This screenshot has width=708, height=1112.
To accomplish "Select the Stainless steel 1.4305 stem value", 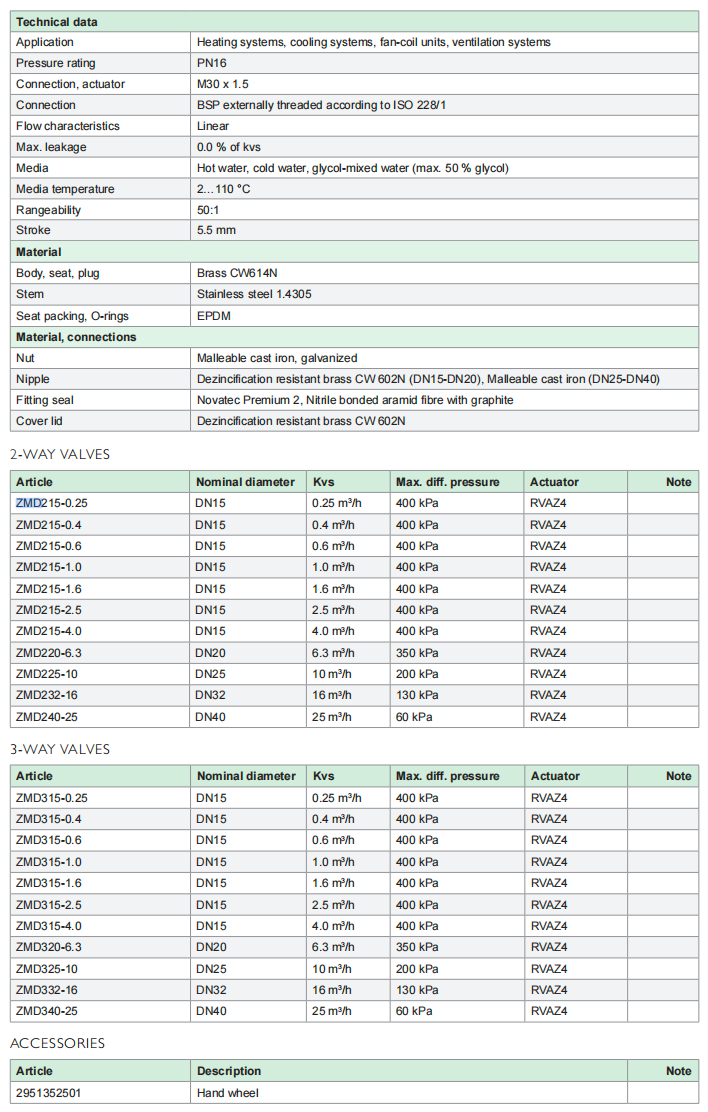I will pyautogui.click(x=260, y=294).
